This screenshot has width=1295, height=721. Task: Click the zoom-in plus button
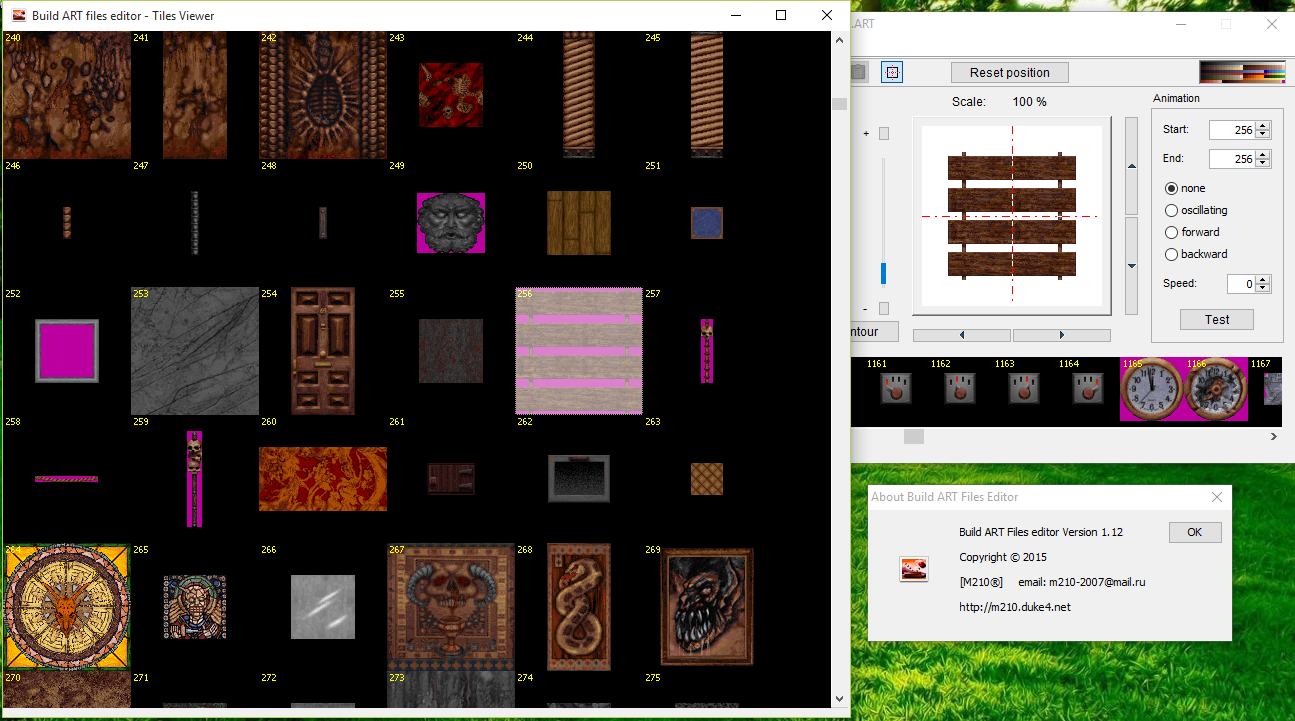883,134
